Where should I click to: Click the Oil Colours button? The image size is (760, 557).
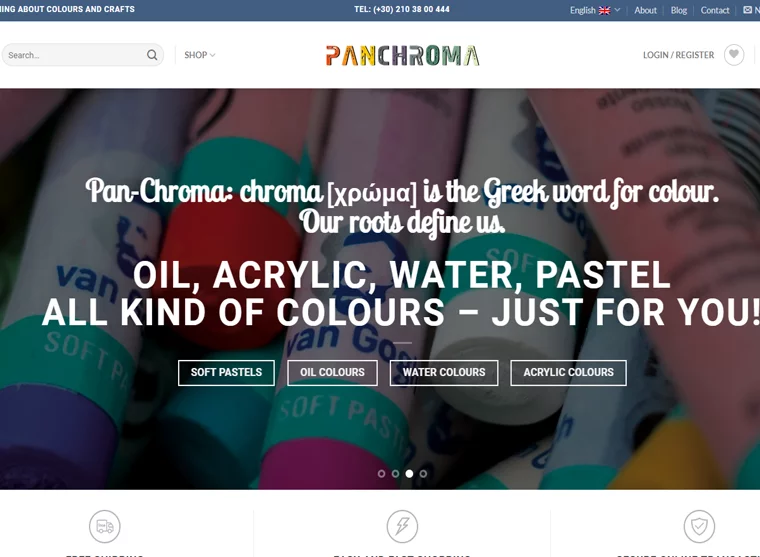coord(332,373)
